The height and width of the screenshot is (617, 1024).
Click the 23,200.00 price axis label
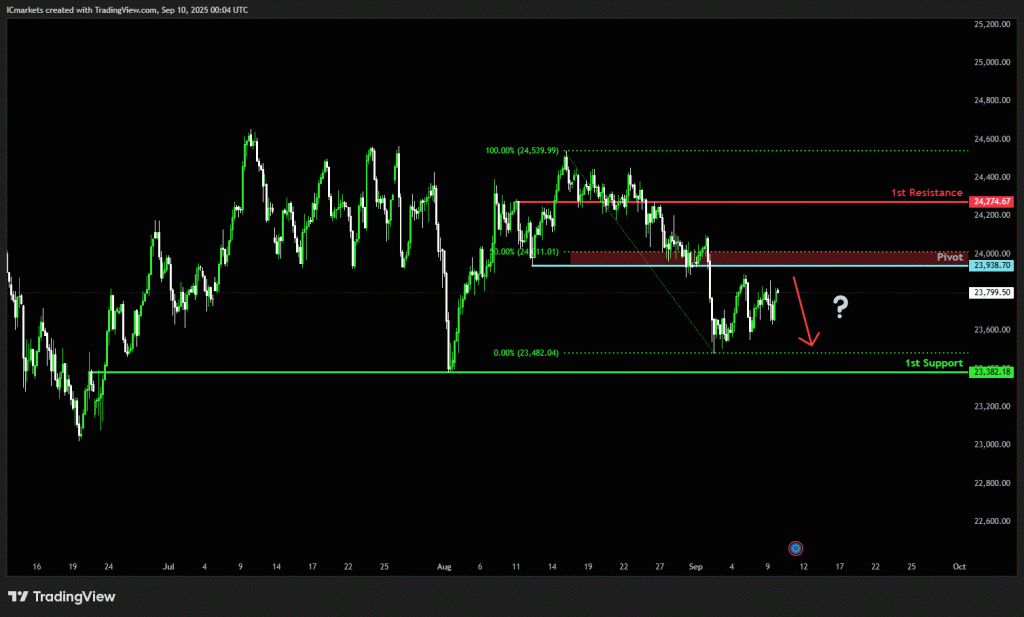coord(992,406)
